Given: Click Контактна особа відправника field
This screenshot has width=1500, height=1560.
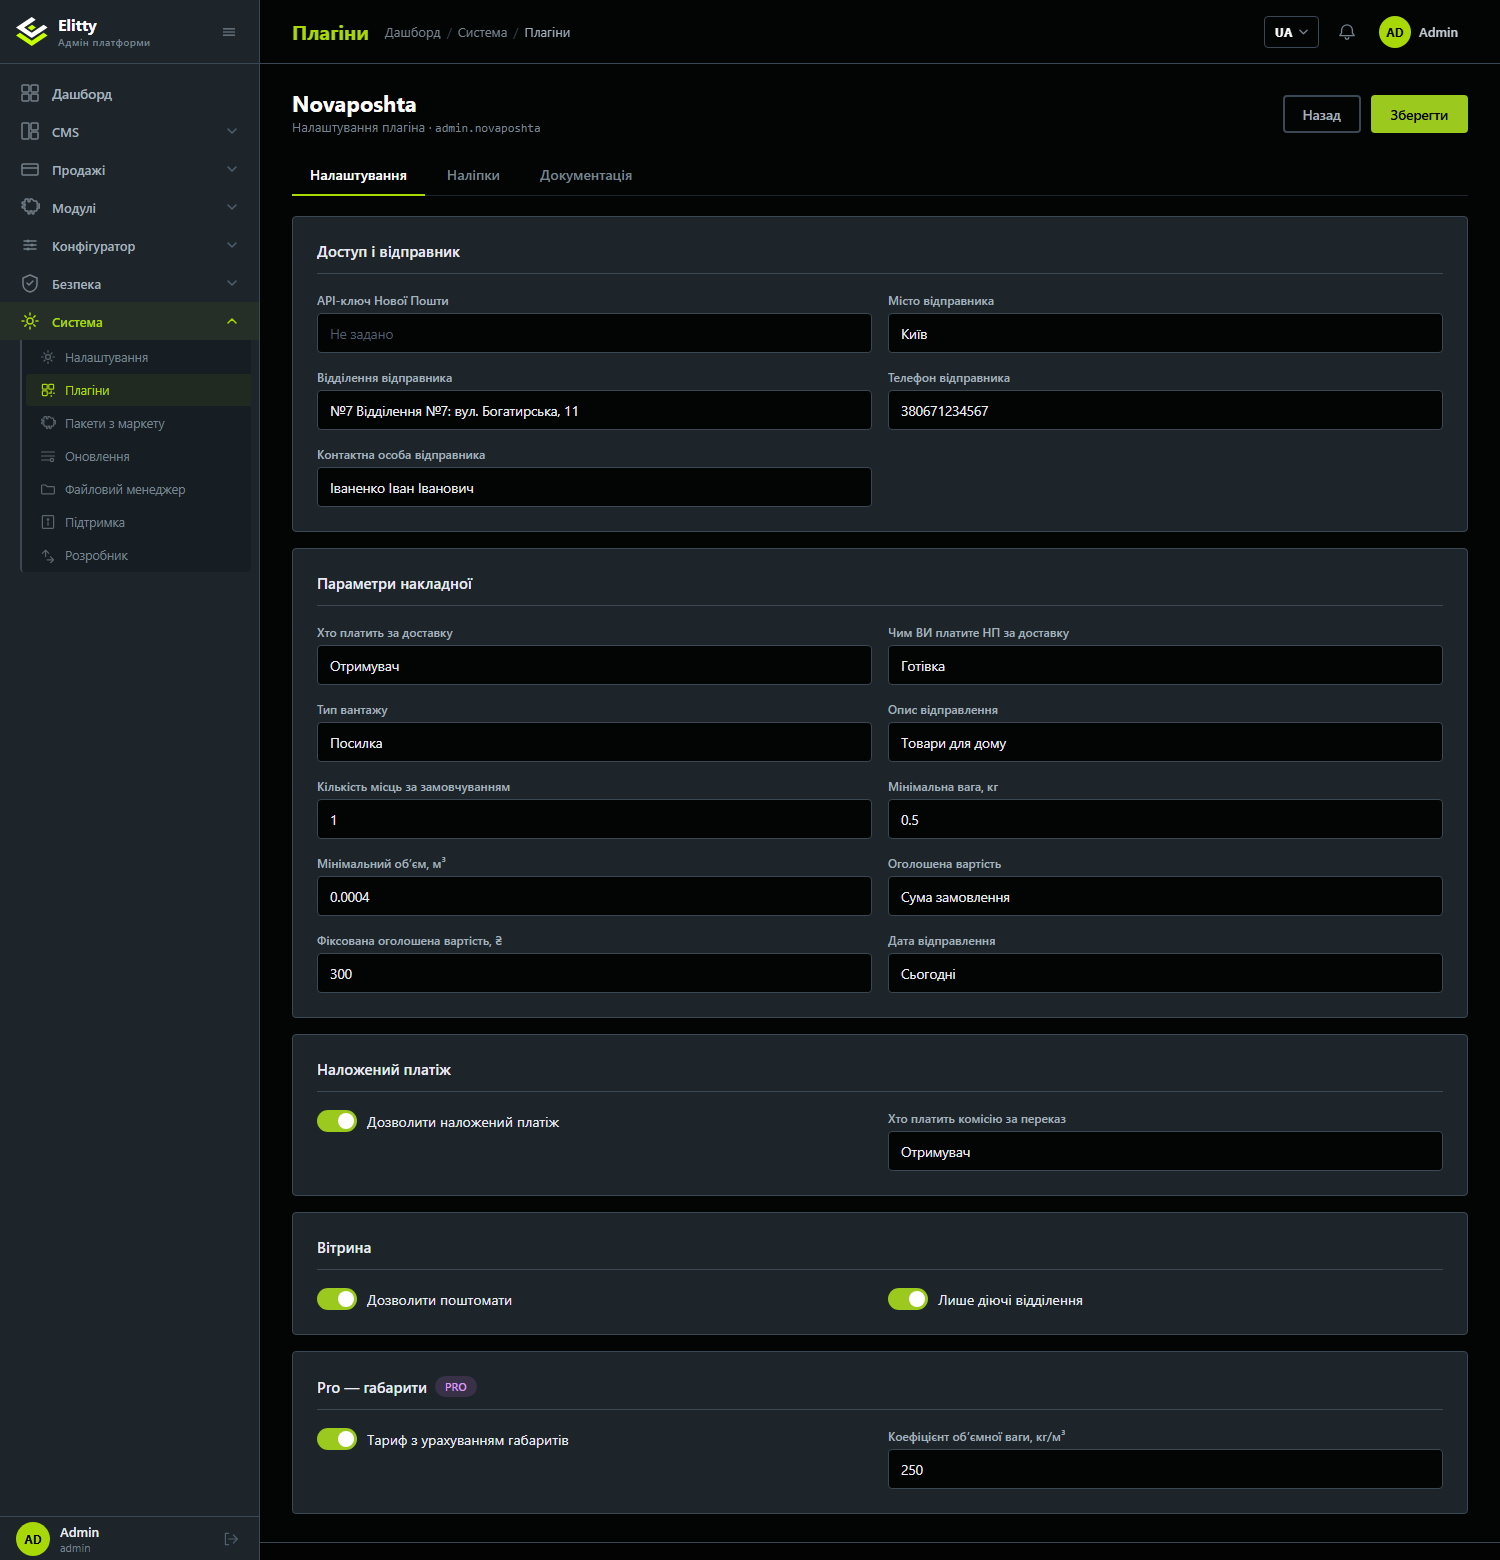Looking at the screenshot, I should click(594, 487).
